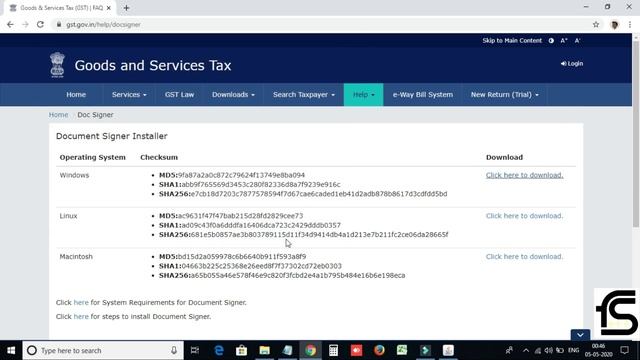Click the taskbar search box
The width and height of the screenshot is (640, 360).
103,350
